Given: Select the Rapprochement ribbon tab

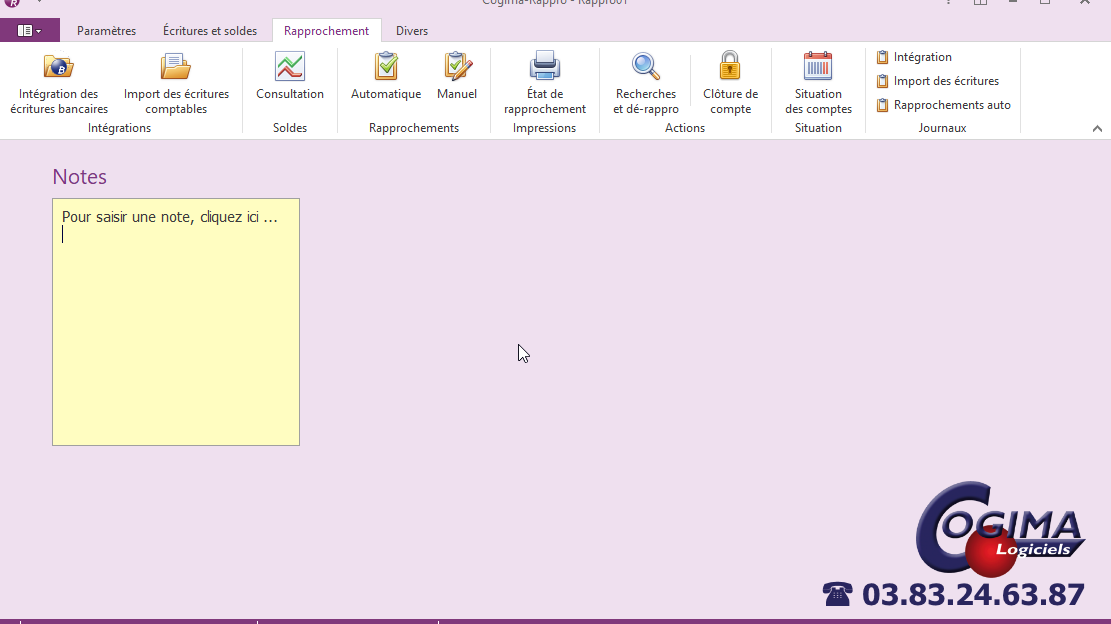Looking at the screenshot, I should coord(326,31).
